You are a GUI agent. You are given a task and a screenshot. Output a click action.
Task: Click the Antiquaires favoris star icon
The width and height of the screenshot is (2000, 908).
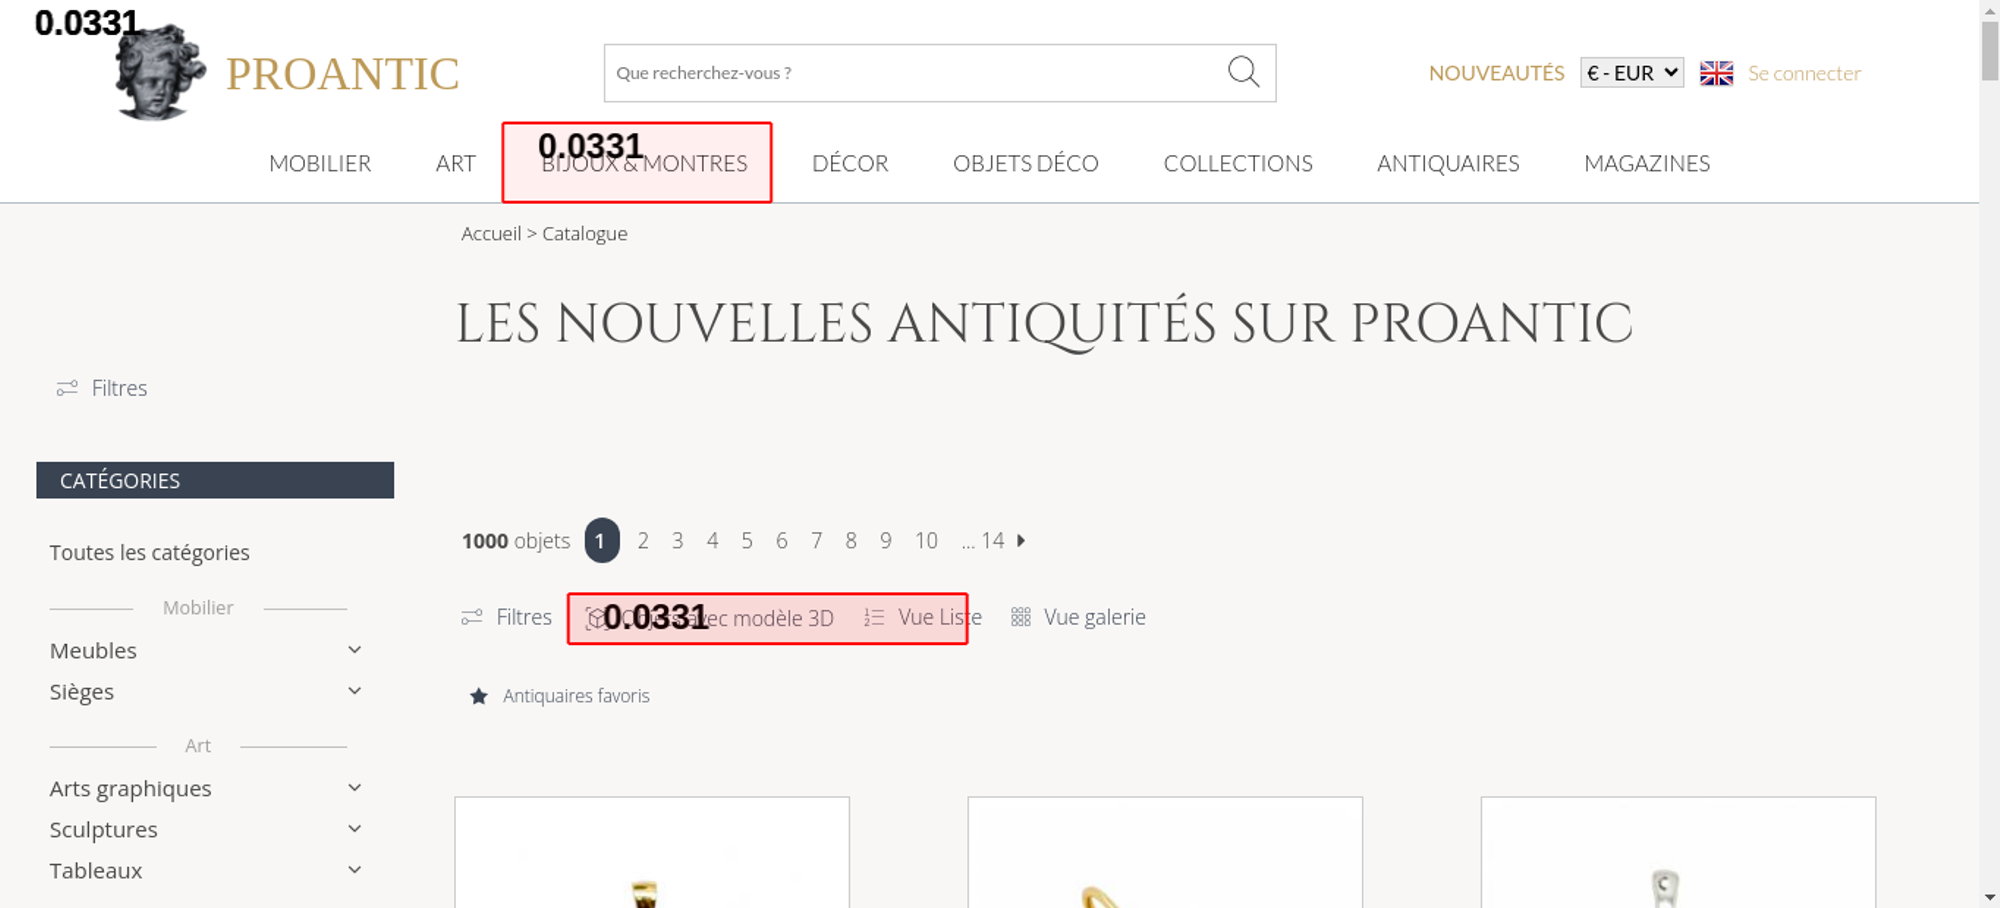coord(479,696)
